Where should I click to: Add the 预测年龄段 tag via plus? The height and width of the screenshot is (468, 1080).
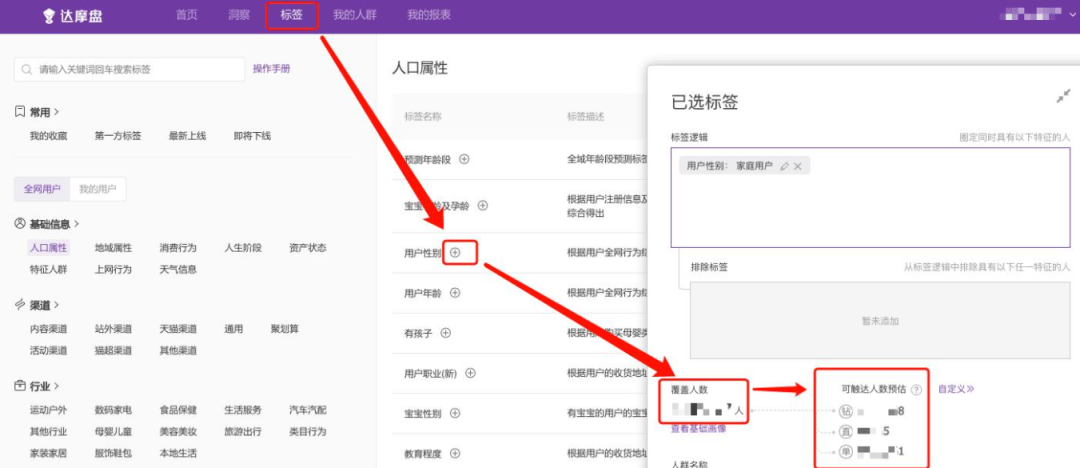click(x=464, y=159)
